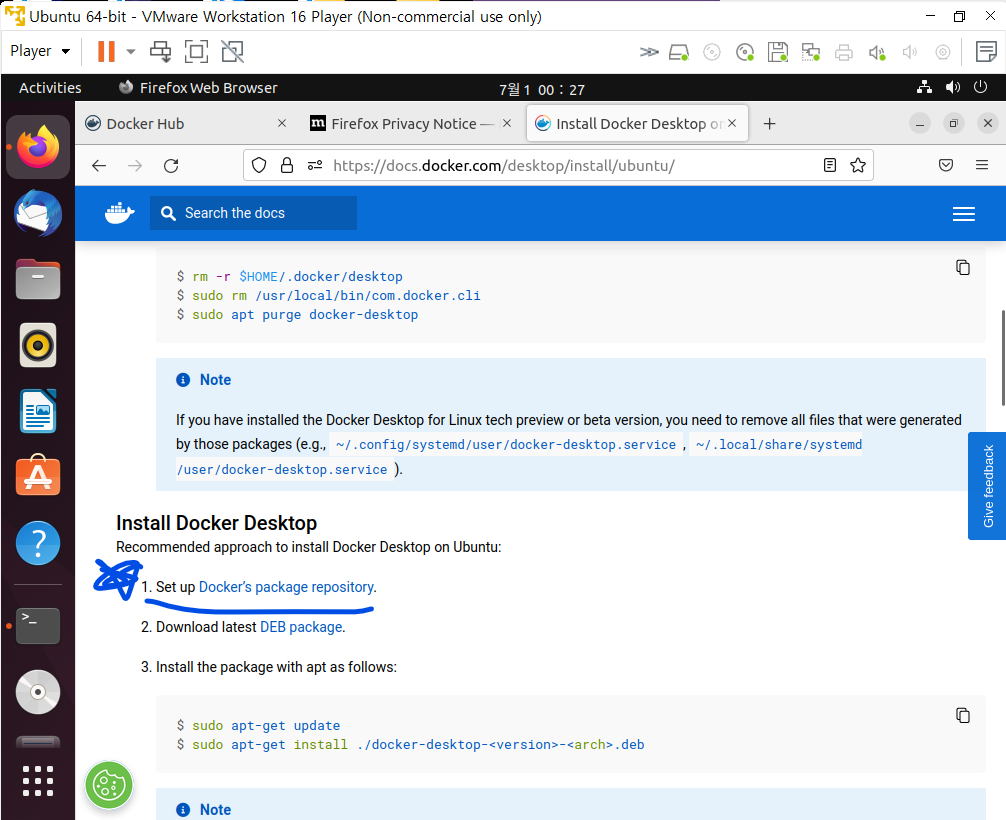The height and width of the screenshot is (820, 1006).
Task: Switch to the Docker Hub tab
Action: pos(186,123)
